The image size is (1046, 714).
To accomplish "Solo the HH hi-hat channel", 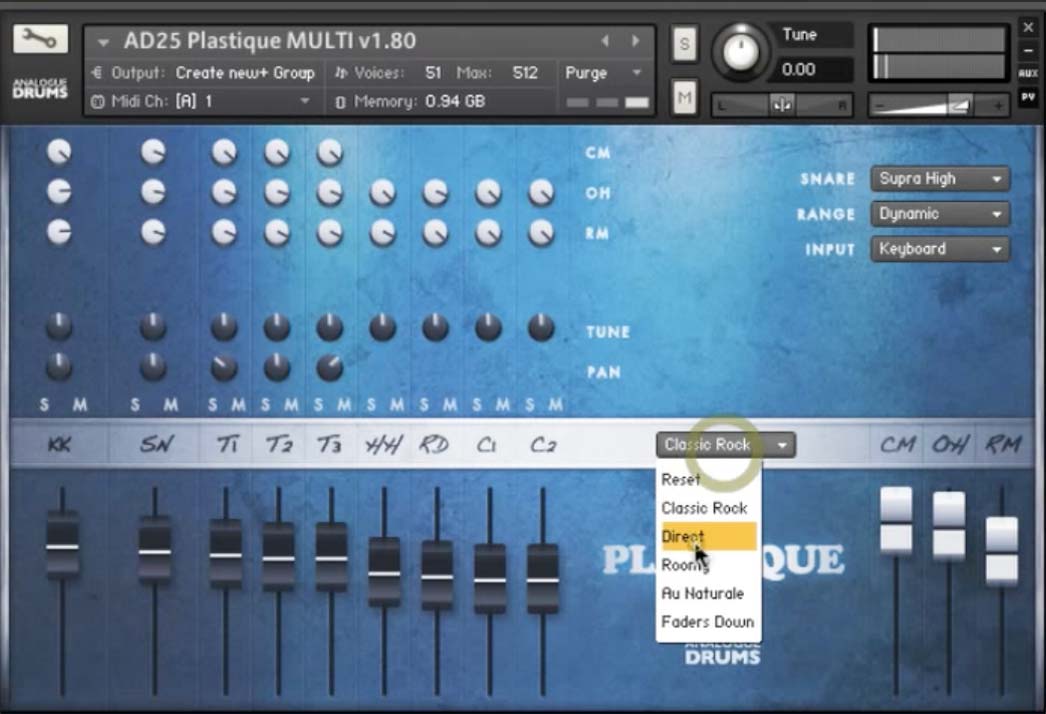I will [371, 404].
